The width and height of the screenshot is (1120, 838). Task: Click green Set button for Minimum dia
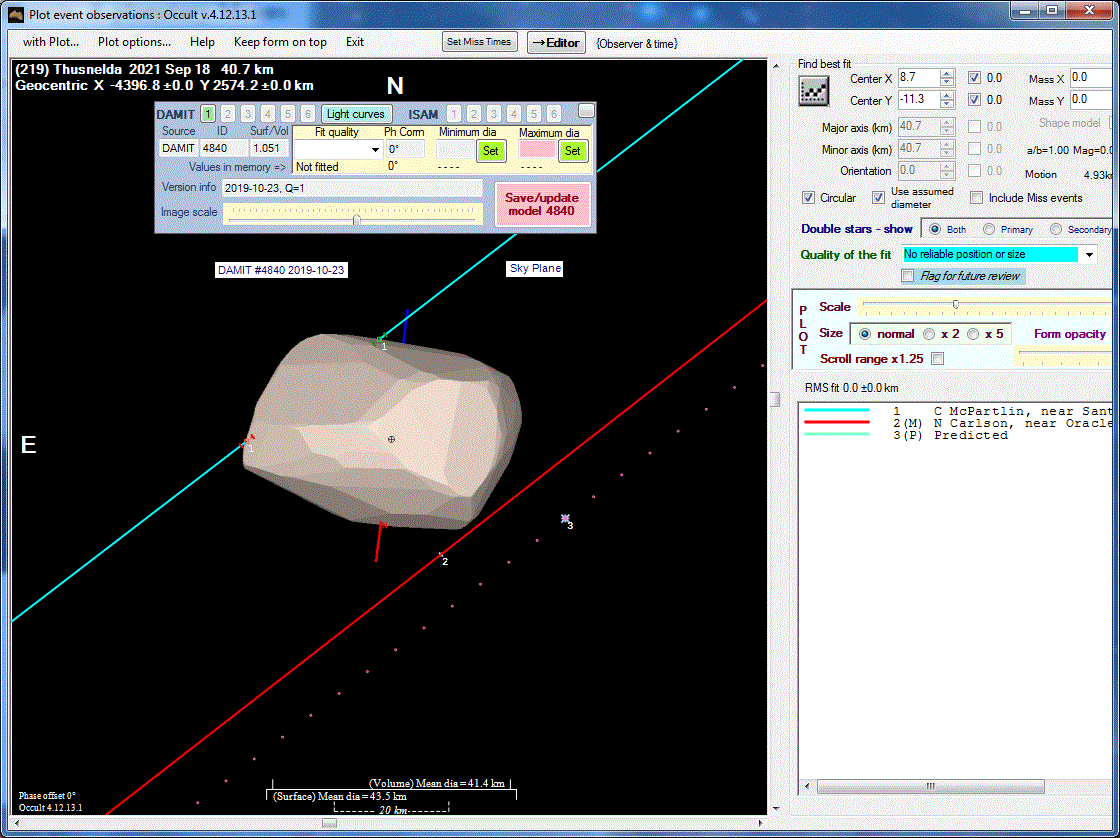(490, 150)
